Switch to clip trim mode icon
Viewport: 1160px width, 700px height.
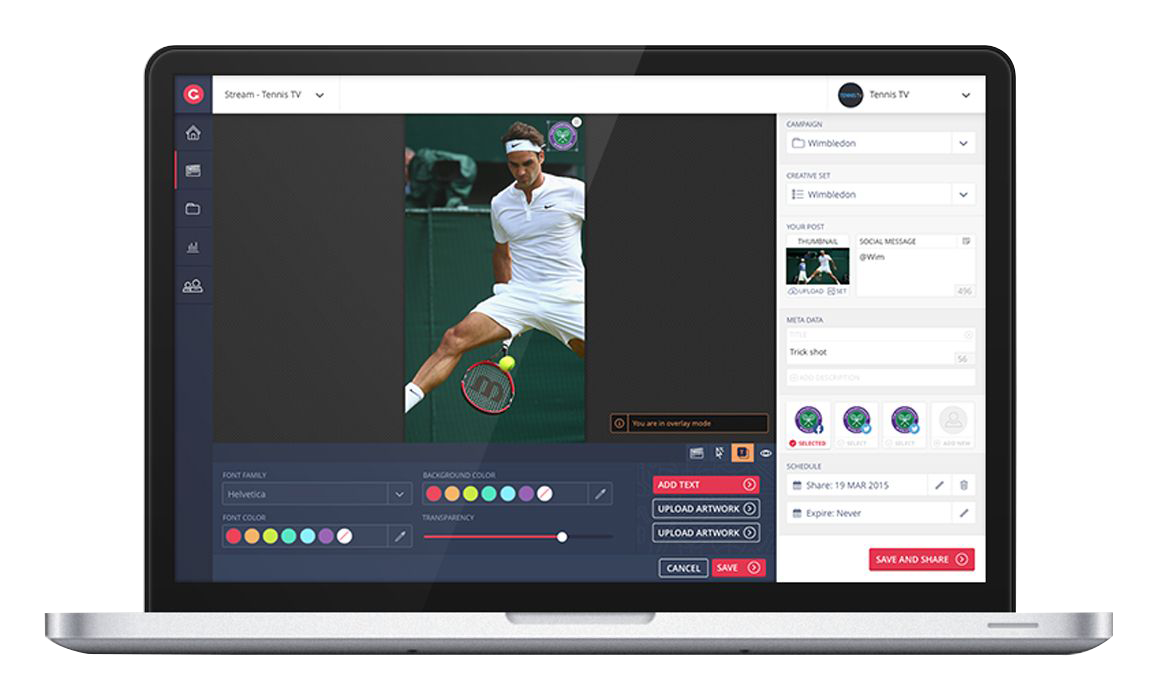(696, 453)
